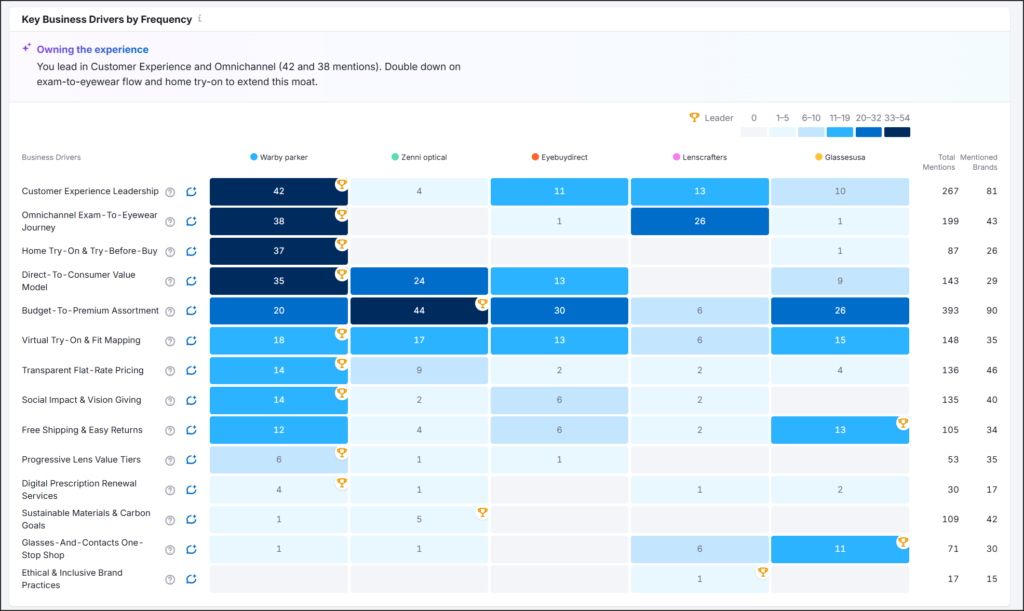Open help icon for Customer Experience Leadership
Image resolution: width=1024 pixels, height=611 pixels.
pos(170,192)
